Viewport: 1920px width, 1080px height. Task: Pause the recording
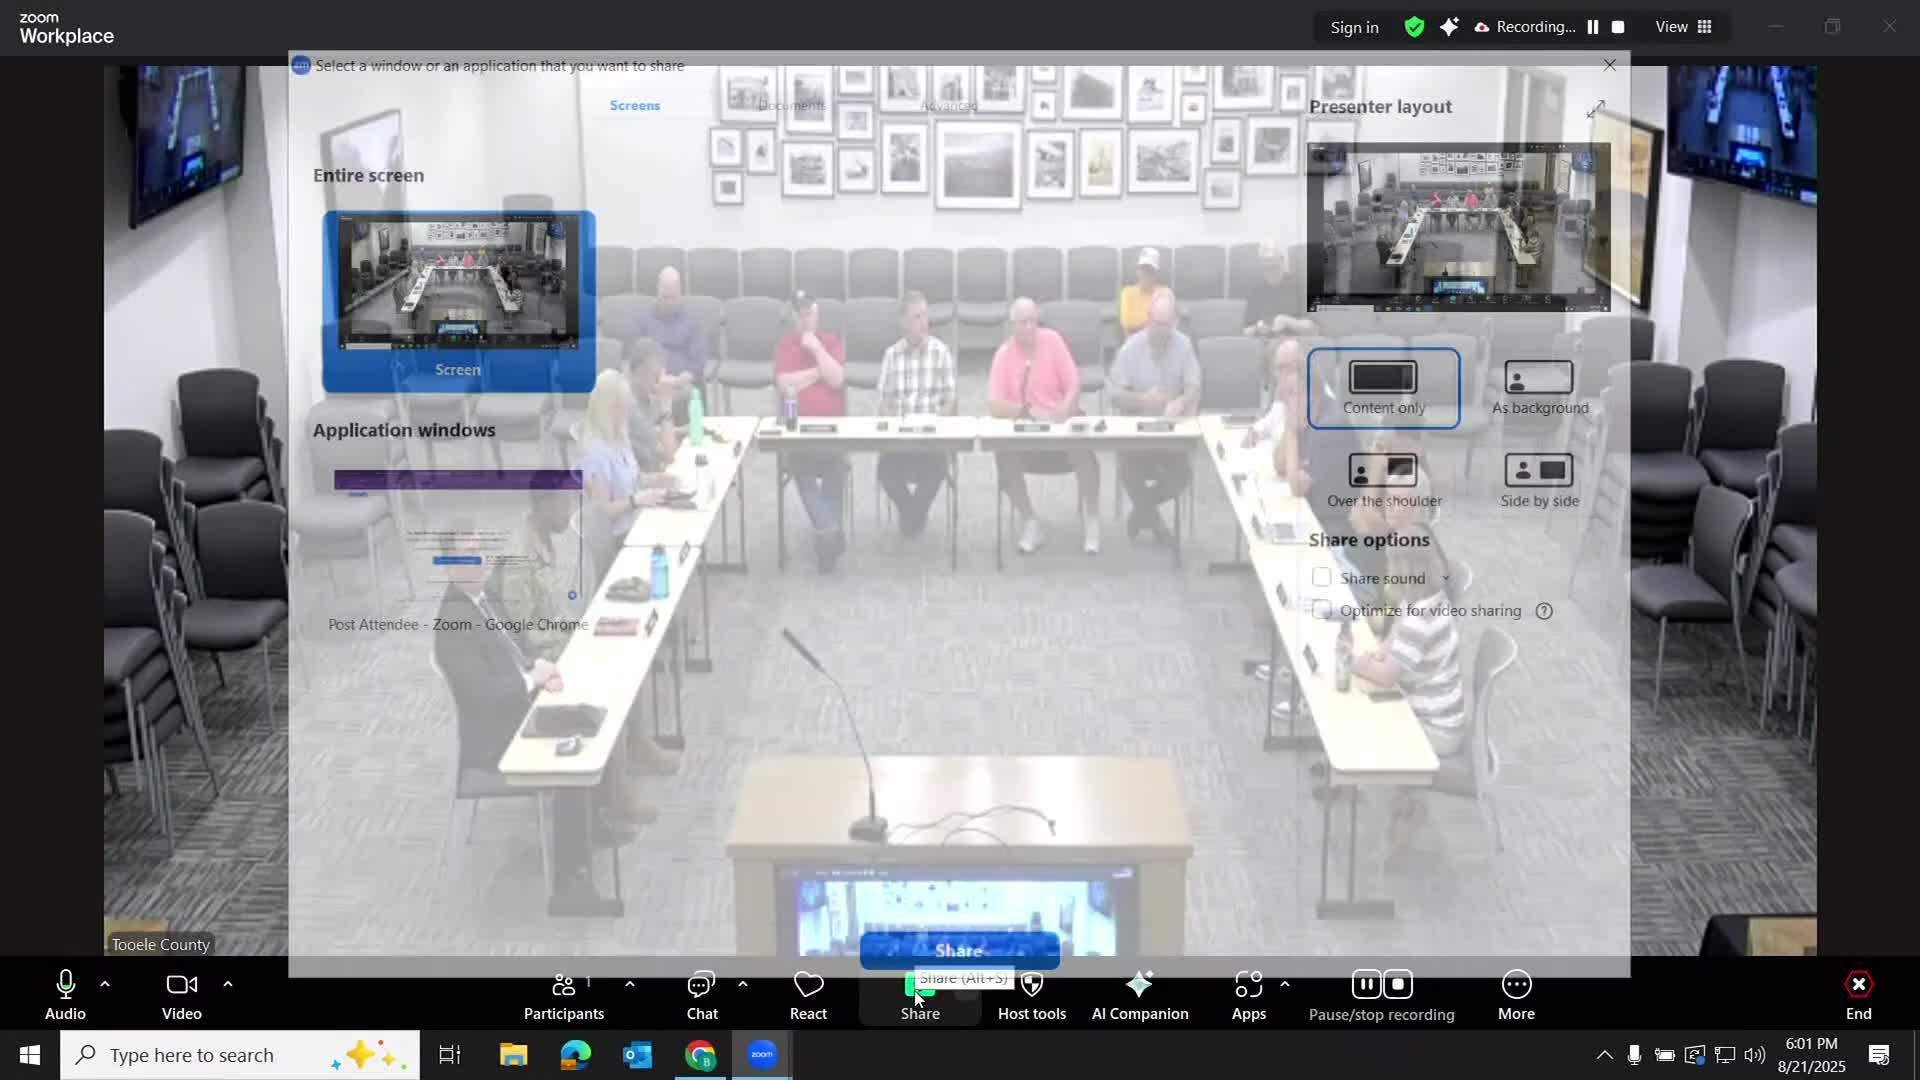pyautogui.click(x=1366, y=984)
